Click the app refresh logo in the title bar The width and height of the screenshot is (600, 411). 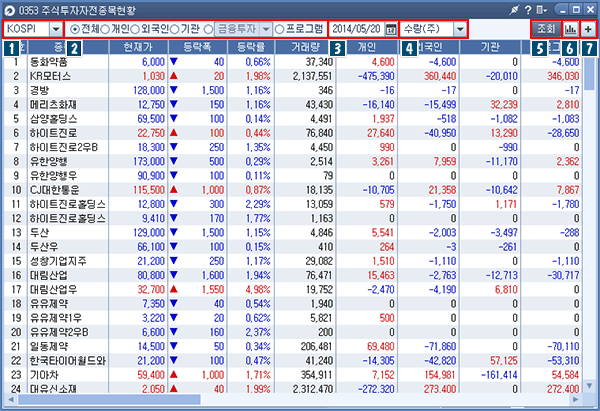[x=10, y=10]
